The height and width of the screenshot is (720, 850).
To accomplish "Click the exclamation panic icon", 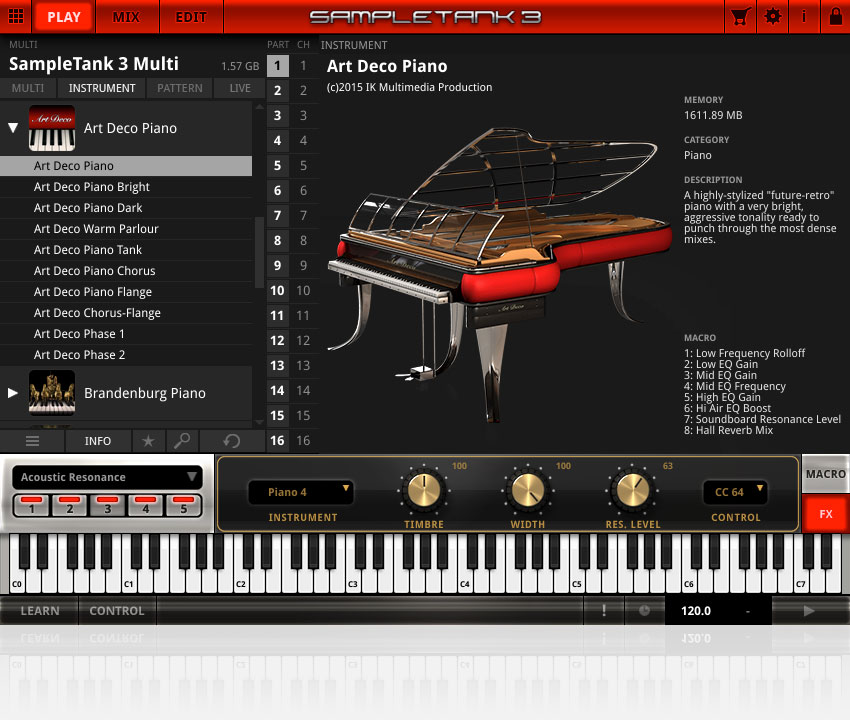I will [x=604, y=610].
